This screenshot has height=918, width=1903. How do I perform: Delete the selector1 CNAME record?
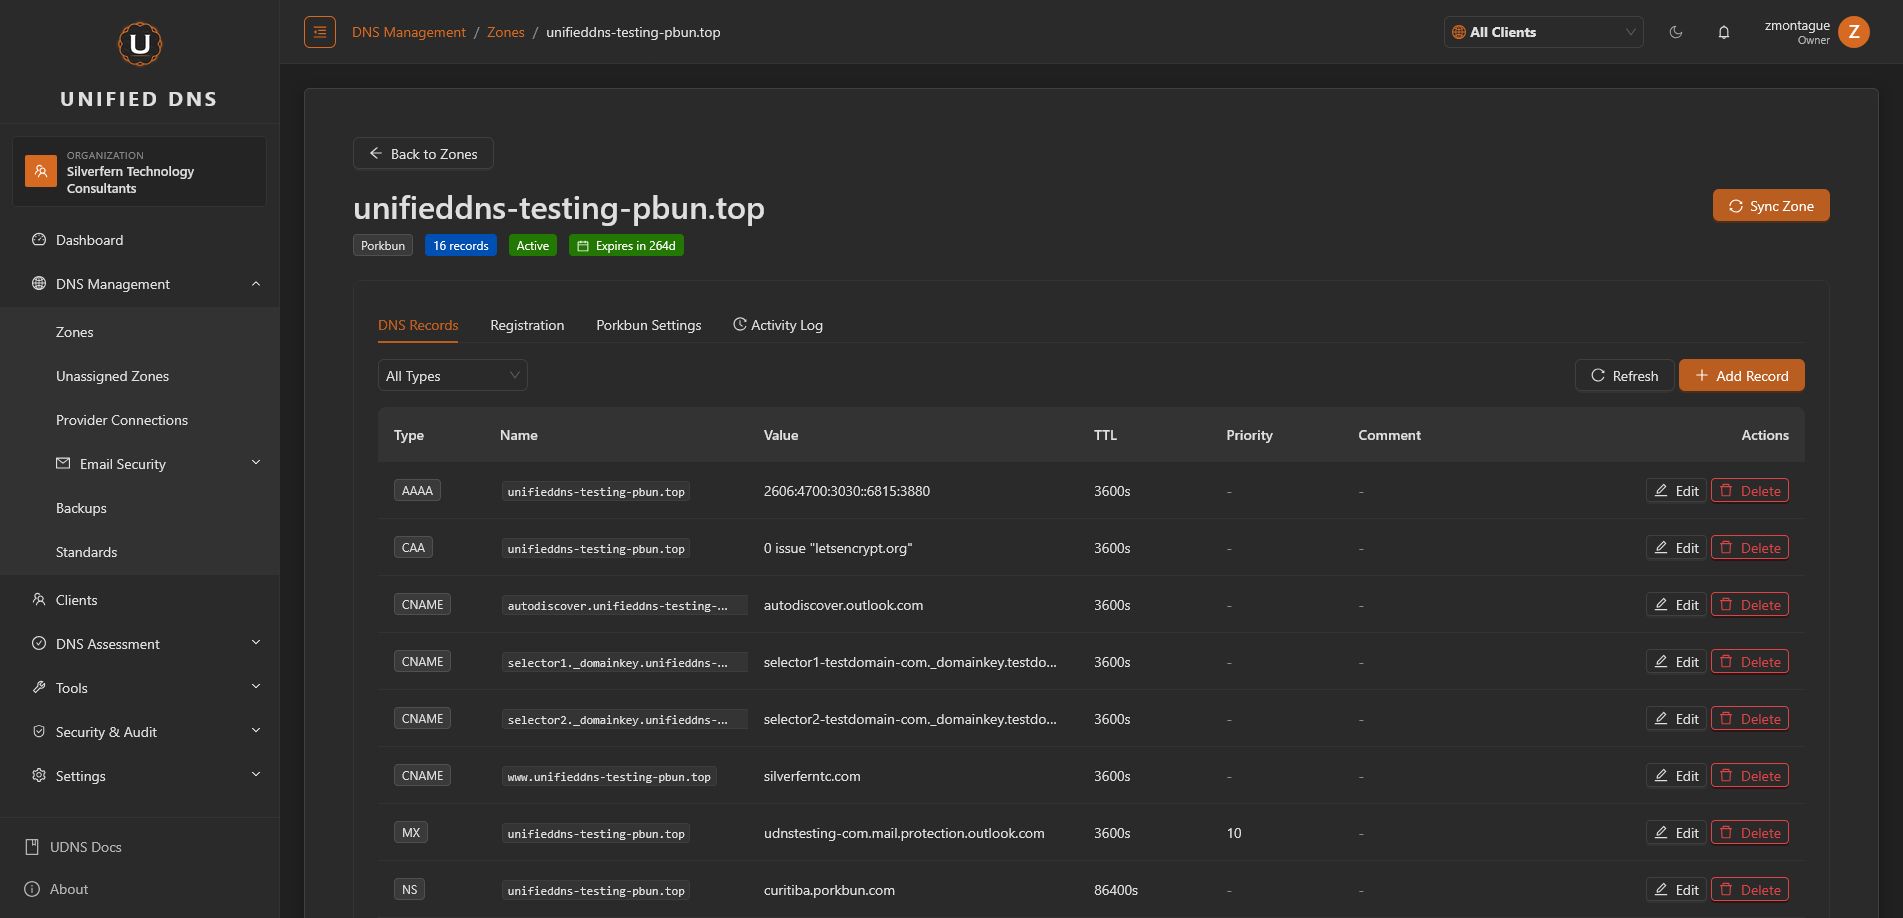point(1750,662)
